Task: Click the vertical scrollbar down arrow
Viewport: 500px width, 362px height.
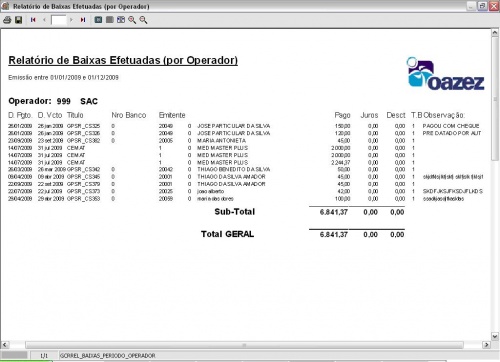Action: click(x=495, y=336)
